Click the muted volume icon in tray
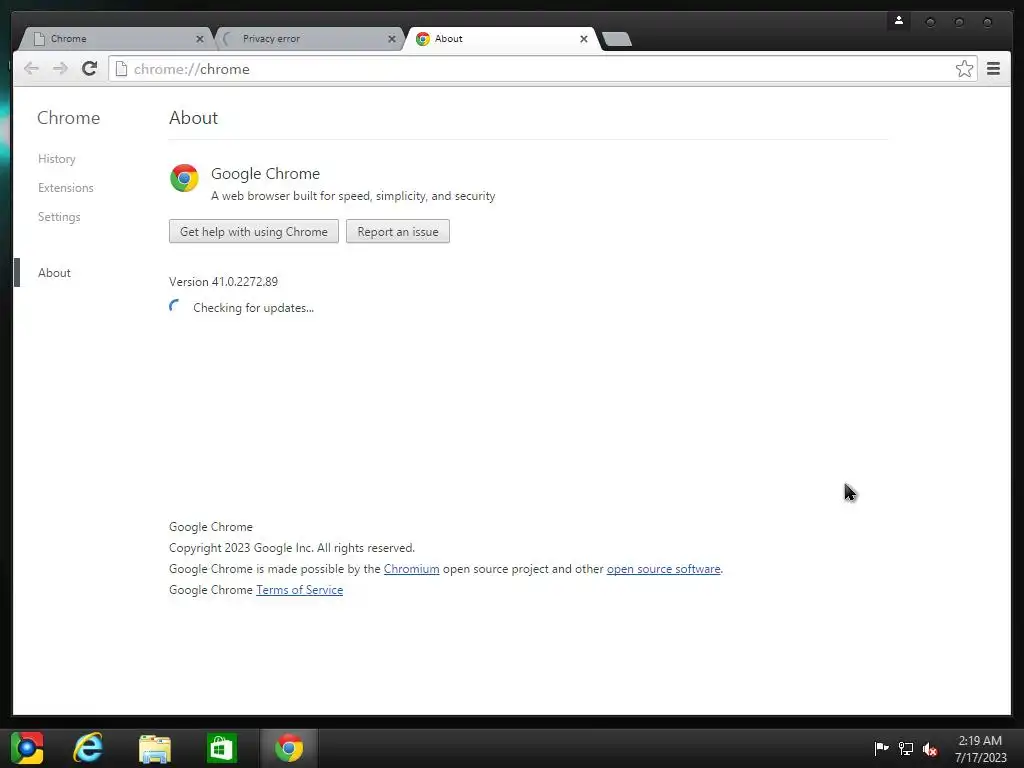 click(930, 748)
